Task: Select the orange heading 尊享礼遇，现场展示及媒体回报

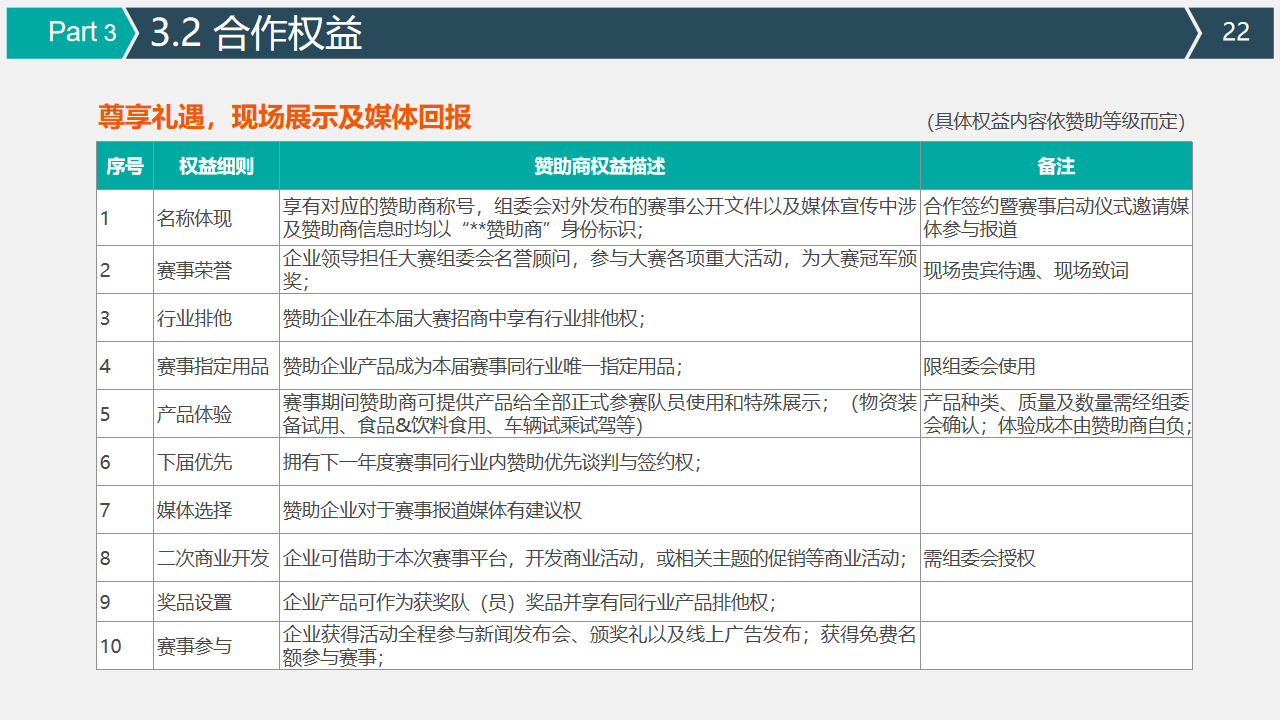Action: pos(284,118)
